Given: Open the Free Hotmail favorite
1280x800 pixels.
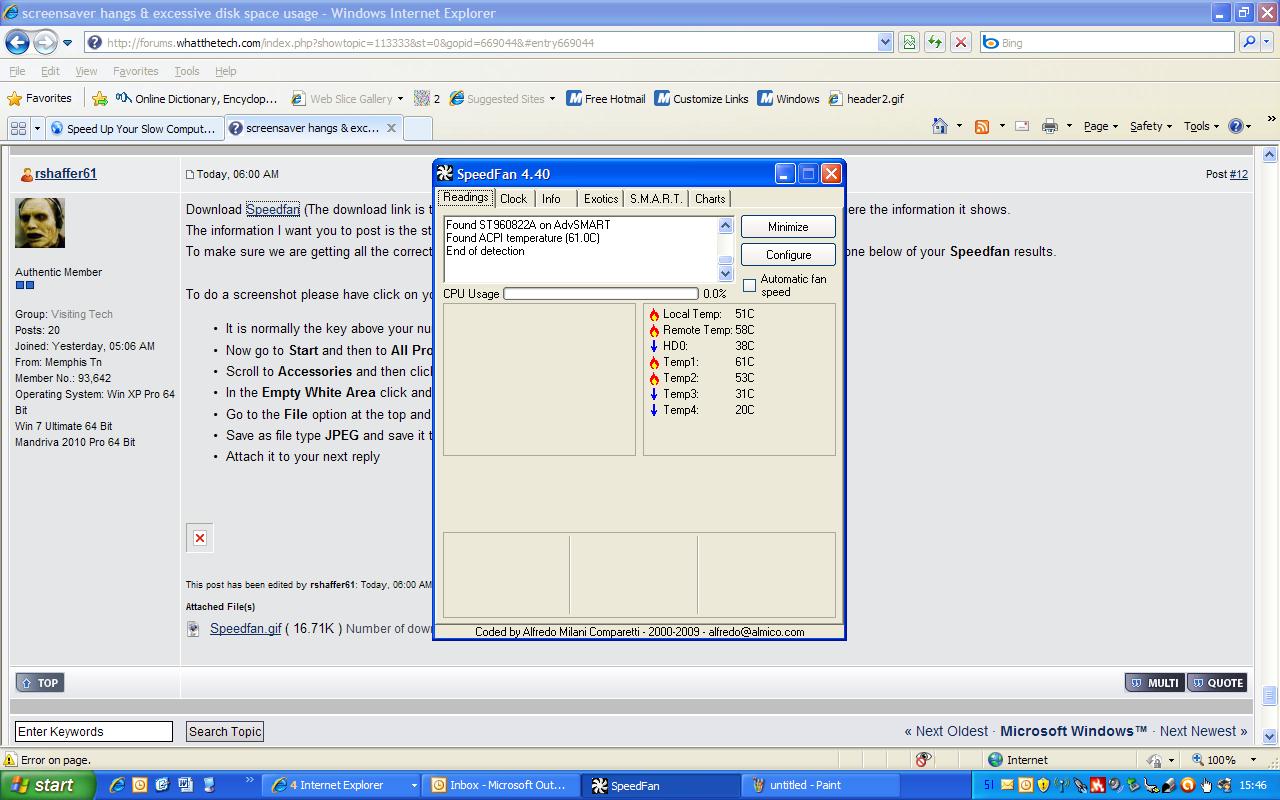Looking at the screenshot, I should 606,98.
